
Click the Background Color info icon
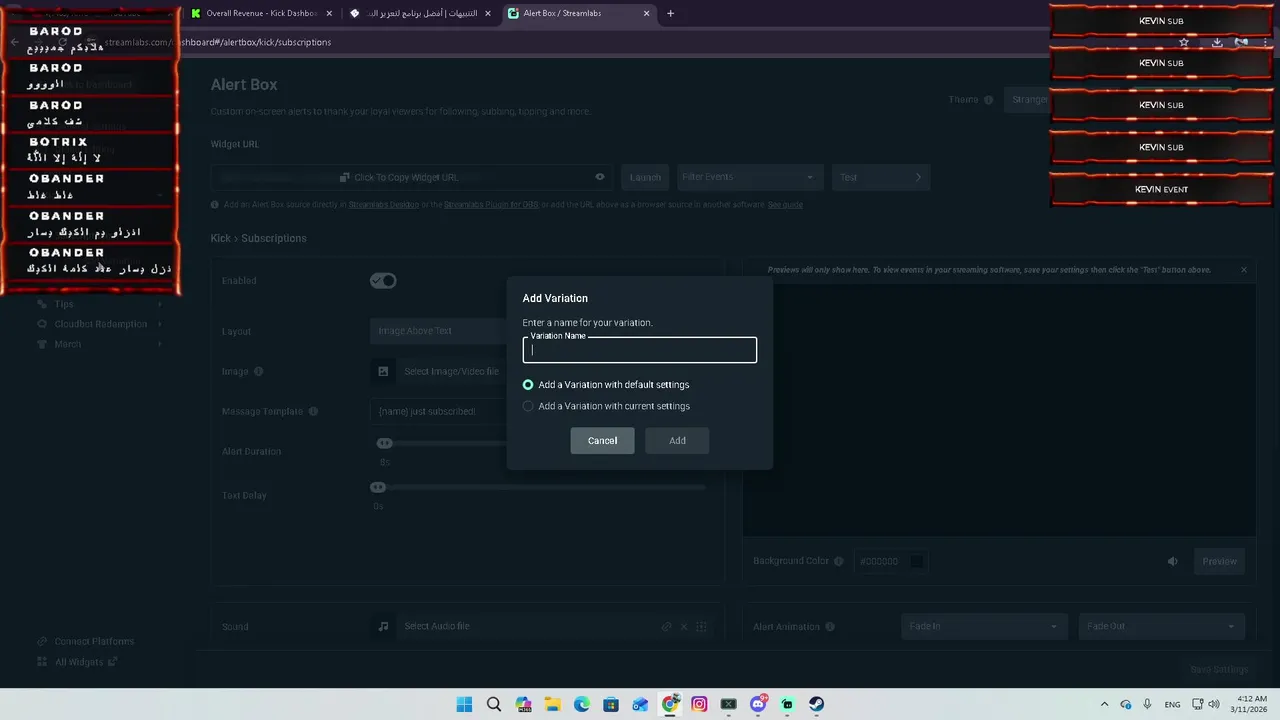[839, 561]
